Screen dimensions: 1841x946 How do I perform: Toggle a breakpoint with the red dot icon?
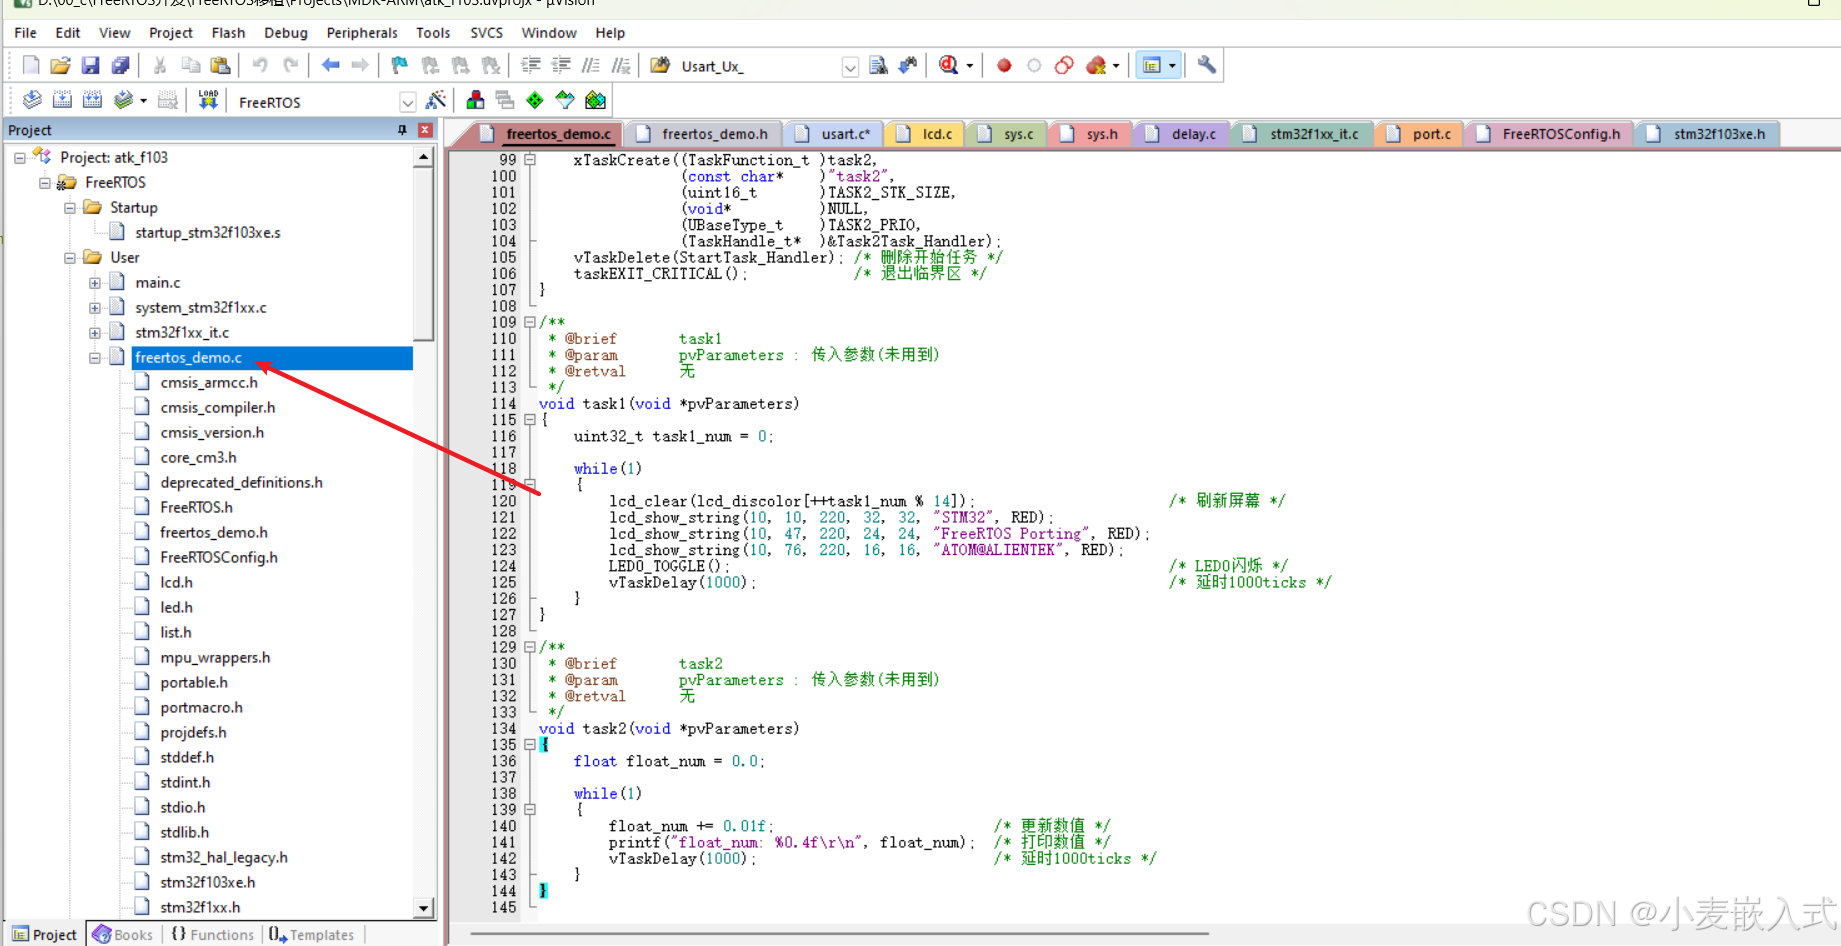click(1003, 64)
